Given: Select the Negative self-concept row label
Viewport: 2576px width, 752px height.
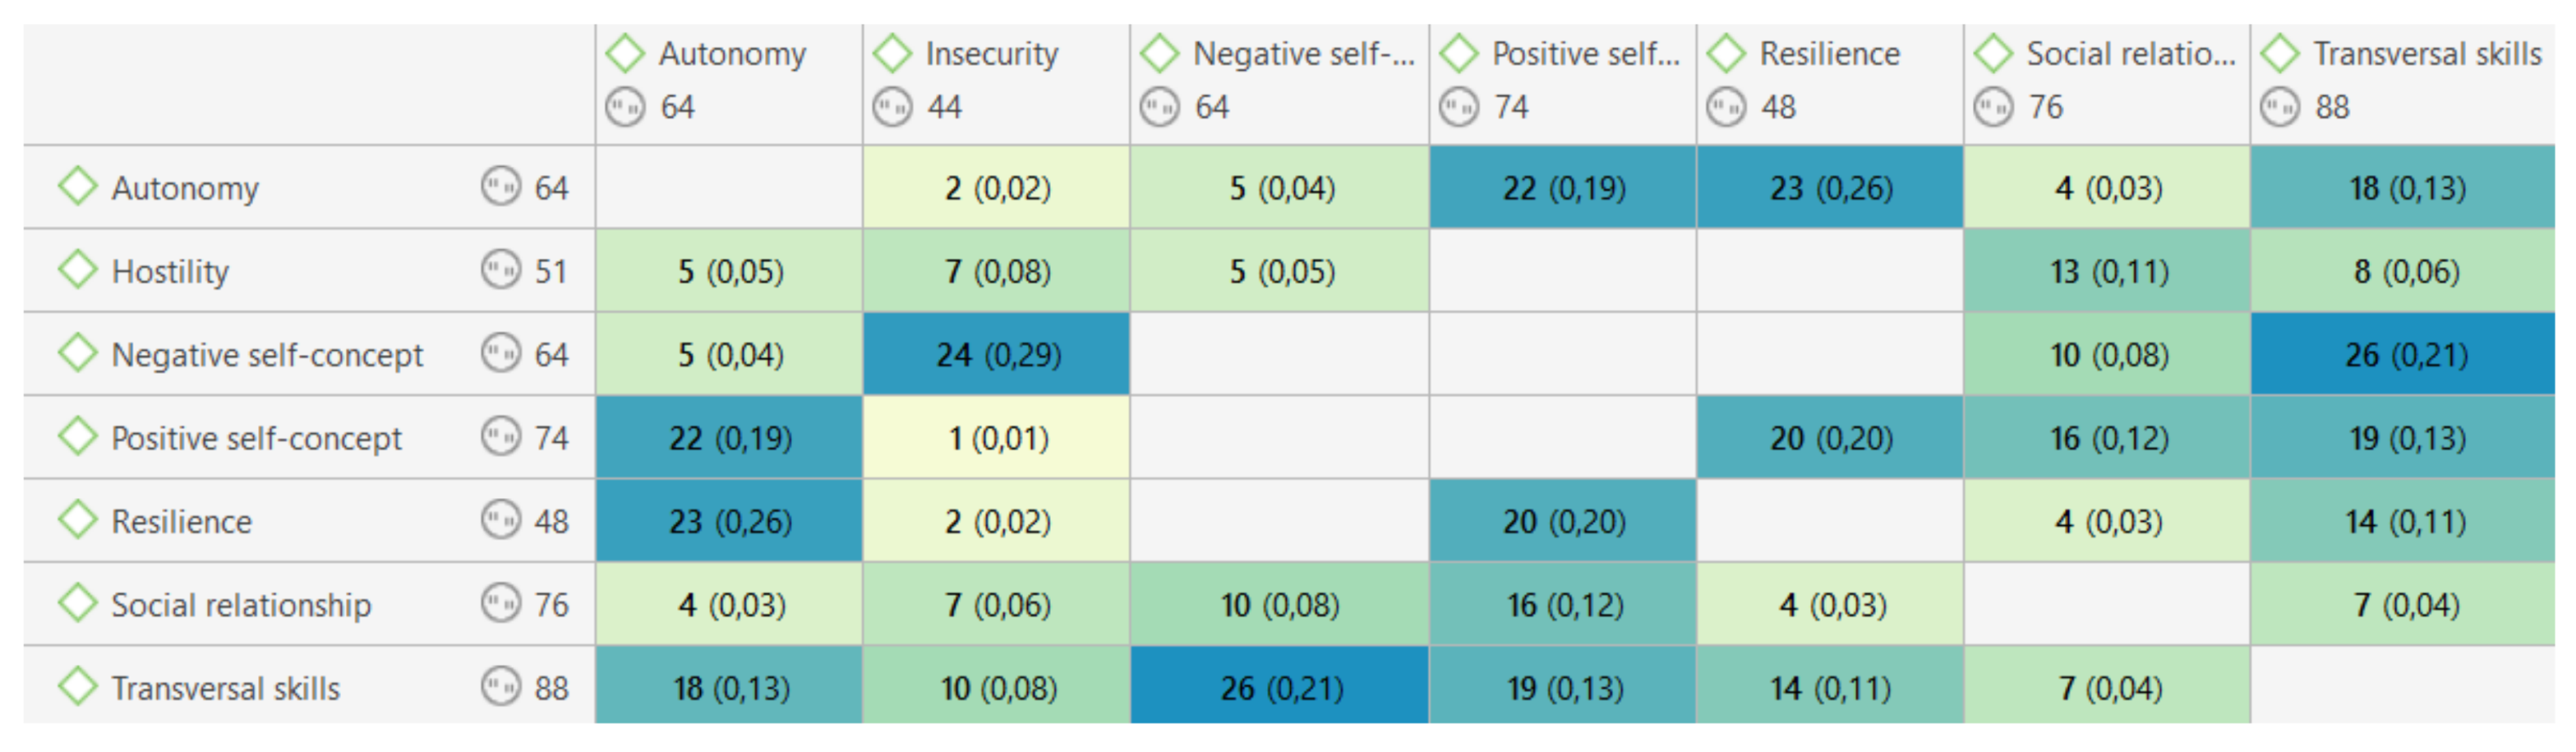Looking at the screenshot, I should pyautogui.click(x=267, y=354).
